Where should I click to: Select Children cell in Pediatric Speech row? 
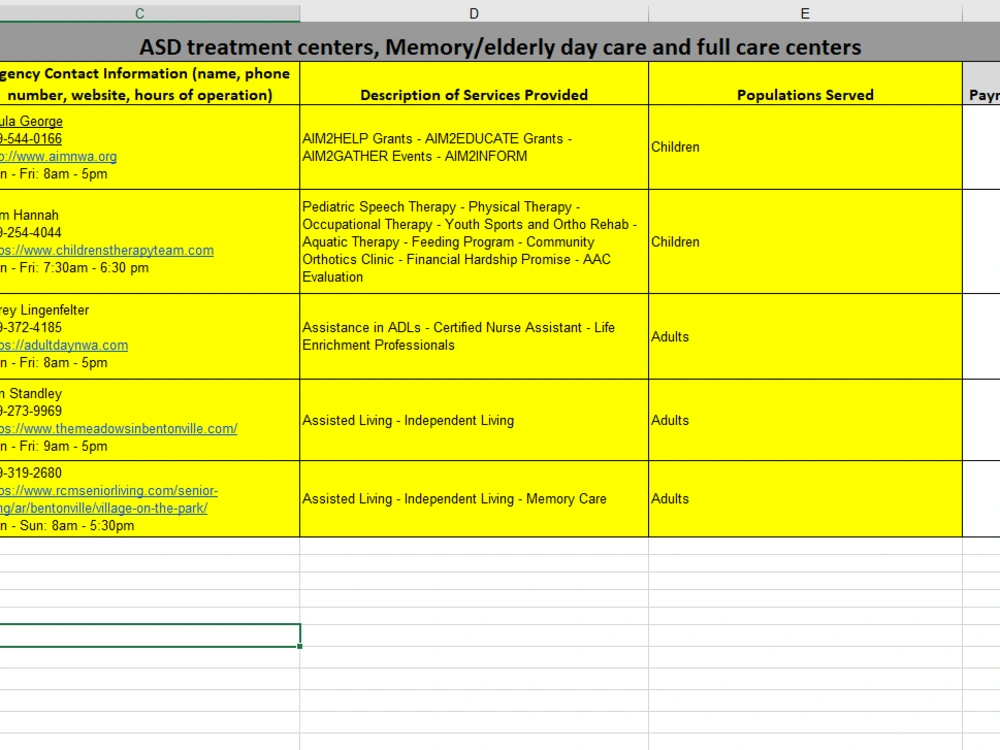point(805,242)
